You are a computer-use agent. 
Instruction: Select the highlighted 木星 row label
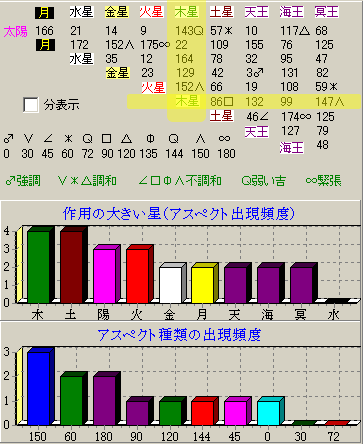click(187, 101)
